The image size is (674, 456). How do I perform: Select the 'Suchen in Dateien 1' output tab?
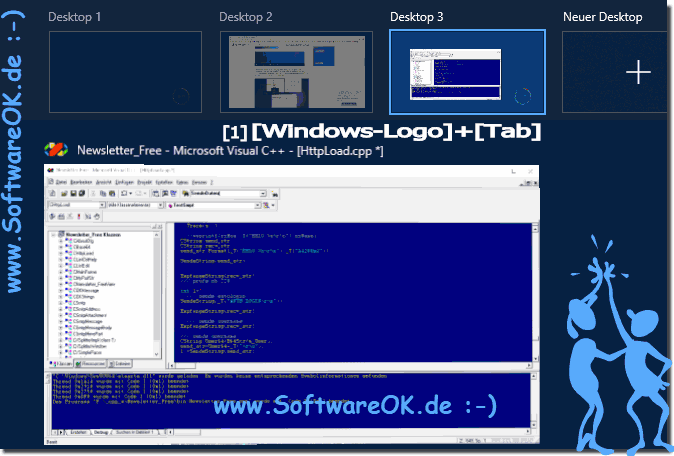(135, 432)
